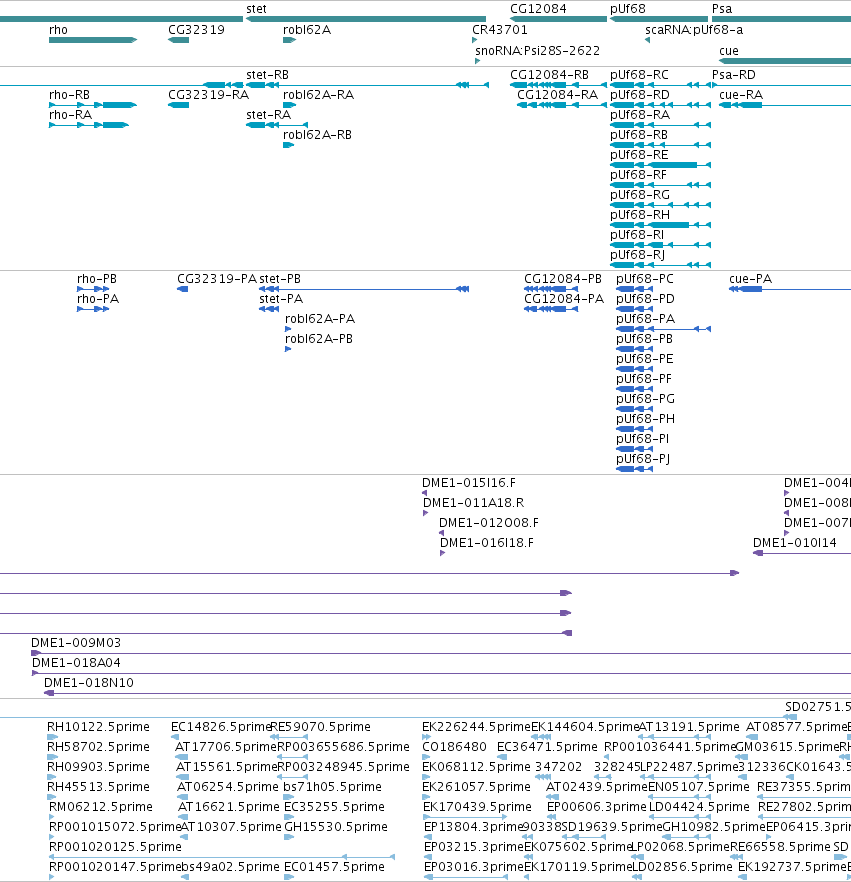Click the cue gene label

[x=728, y=51]
